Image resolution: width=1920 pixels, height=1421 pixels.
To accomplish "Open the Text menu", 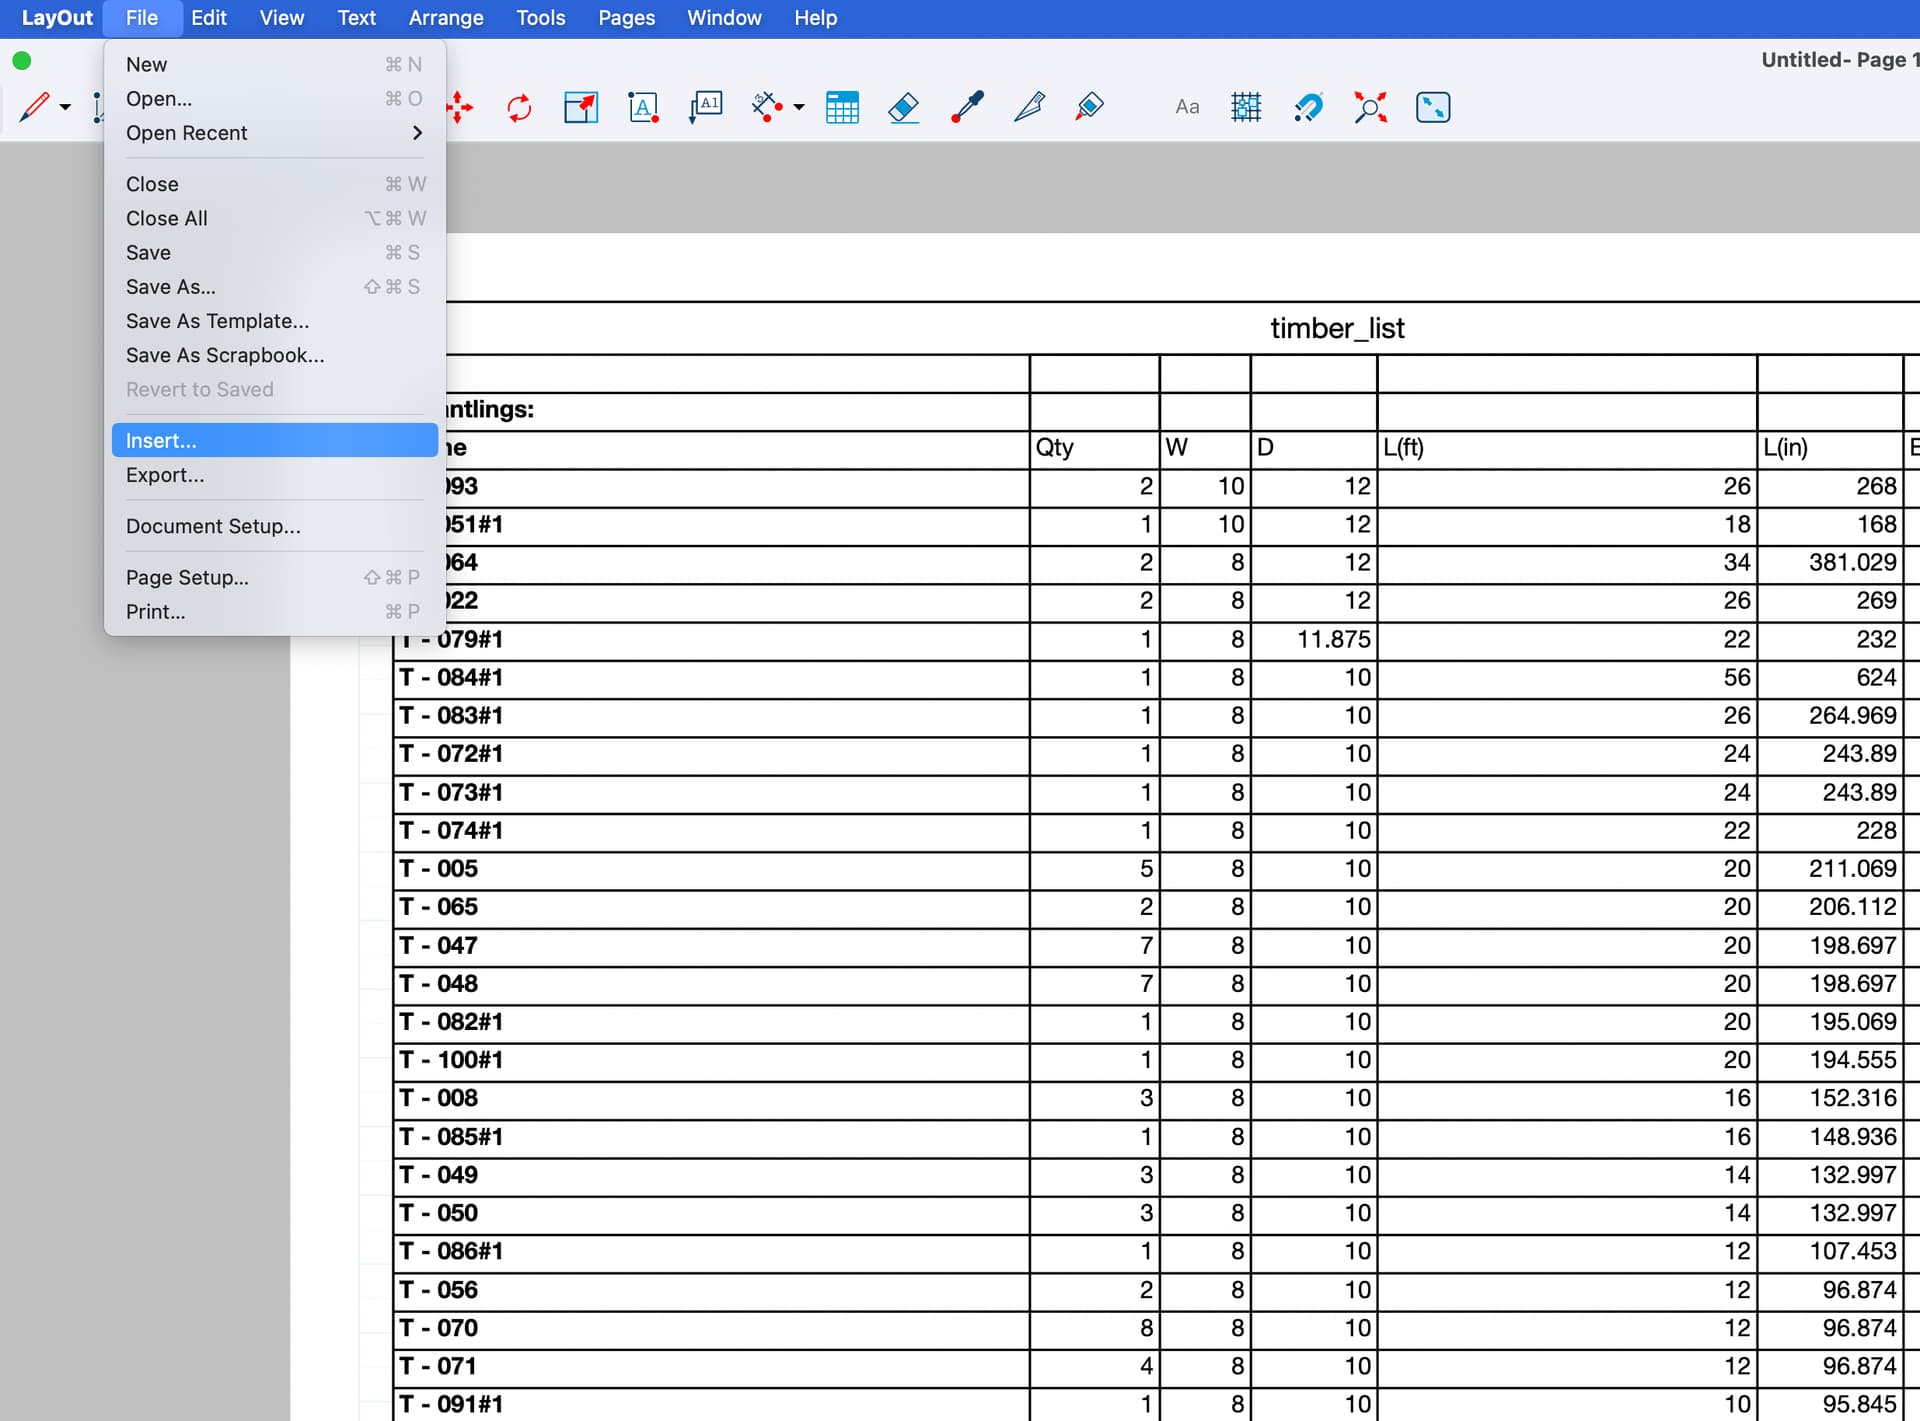I will pos(357,18).
